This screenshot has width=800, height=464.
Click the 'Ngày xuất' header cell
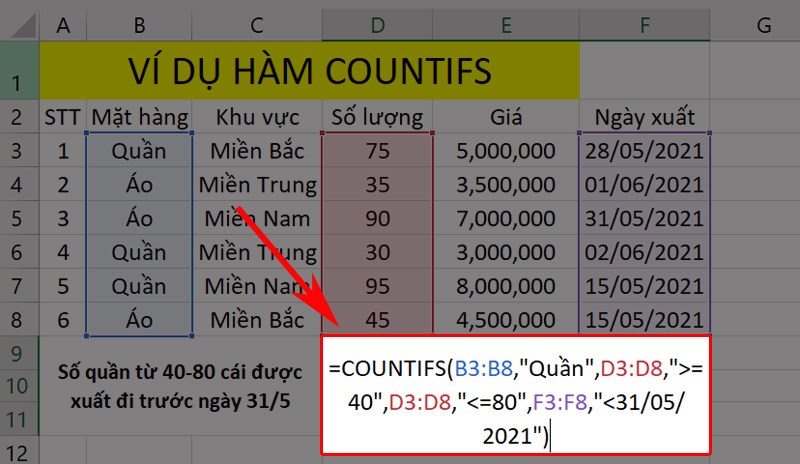(645, 117)
